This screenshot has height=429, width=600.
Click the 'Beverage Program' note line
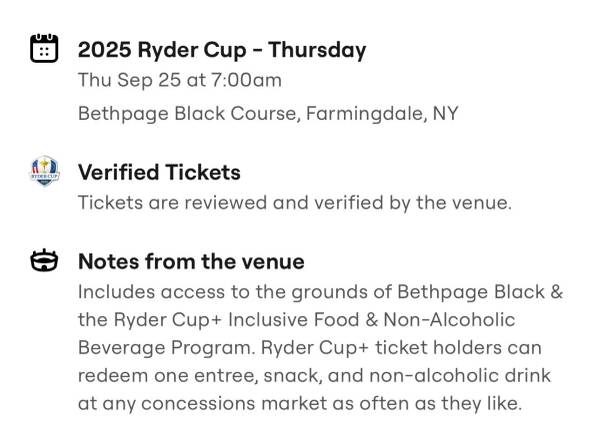pos(310,348)
